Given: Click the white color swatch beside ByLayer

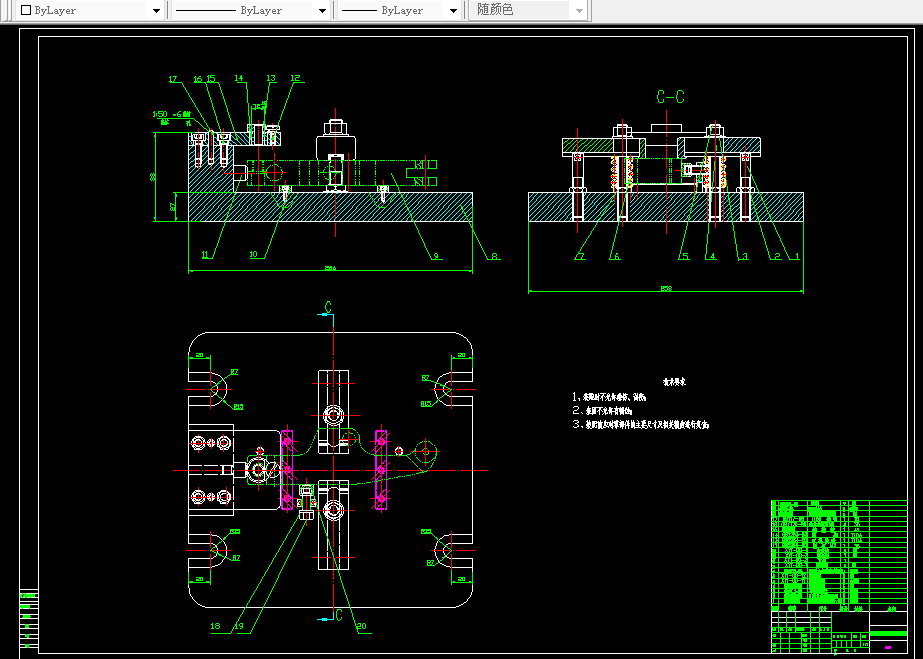Looking at the screenshot, I should tap(26, 10).
